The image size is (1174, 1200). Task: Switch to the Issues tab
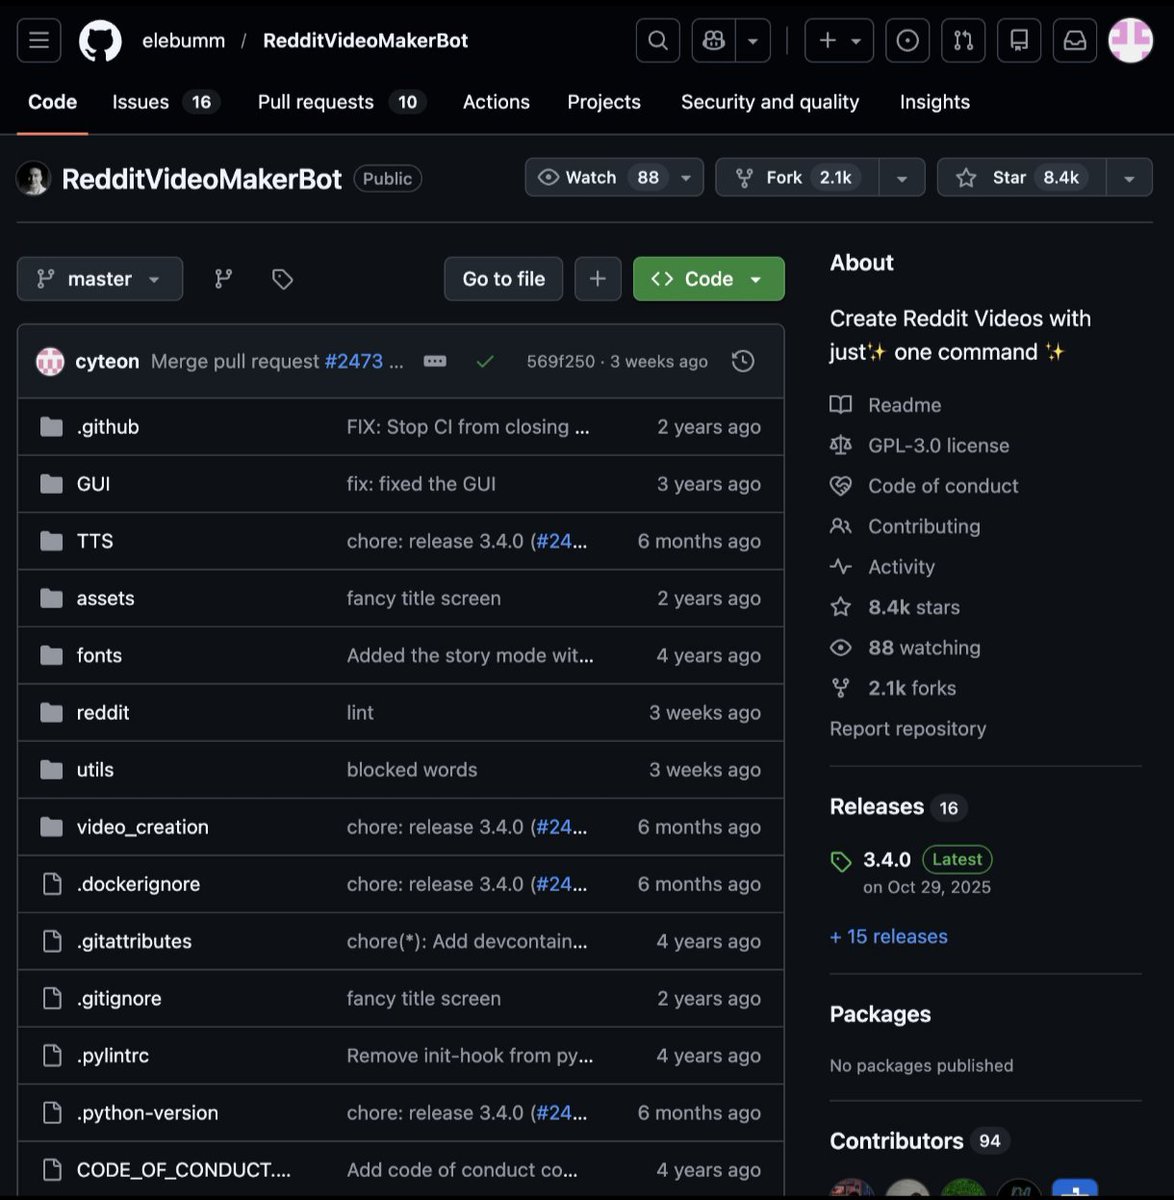click(165, 102)
